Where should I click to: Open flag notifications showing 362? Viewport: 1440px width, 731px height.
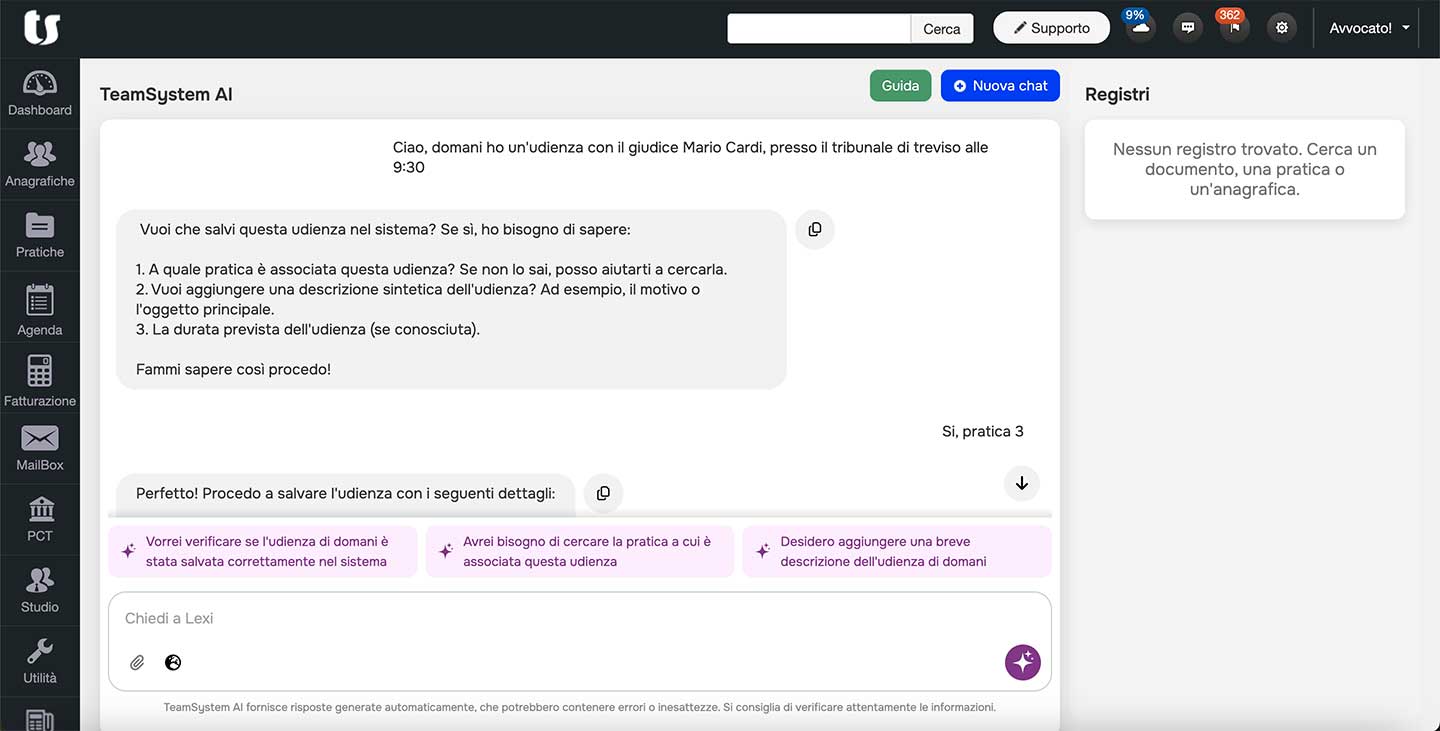click(x=1233, y=27)
